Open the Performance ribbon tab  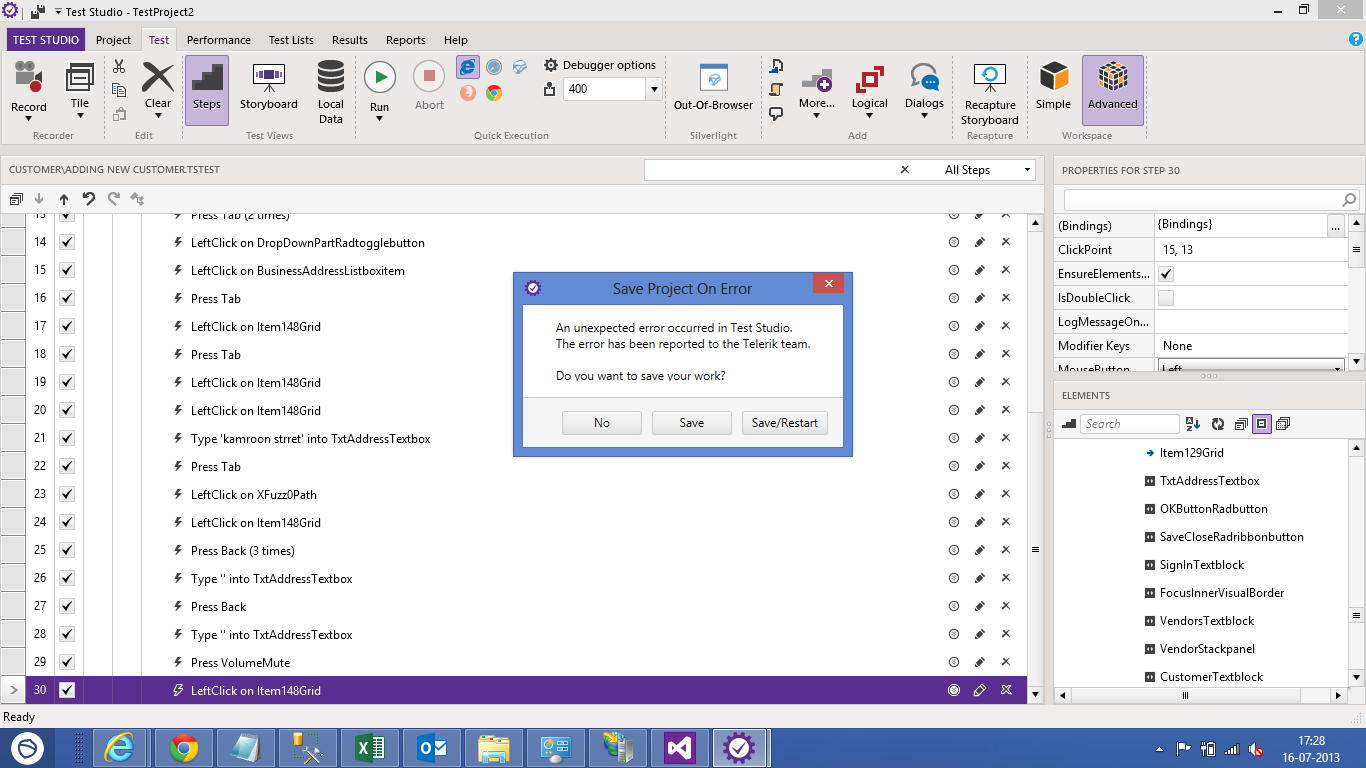[x=218, y=40]
